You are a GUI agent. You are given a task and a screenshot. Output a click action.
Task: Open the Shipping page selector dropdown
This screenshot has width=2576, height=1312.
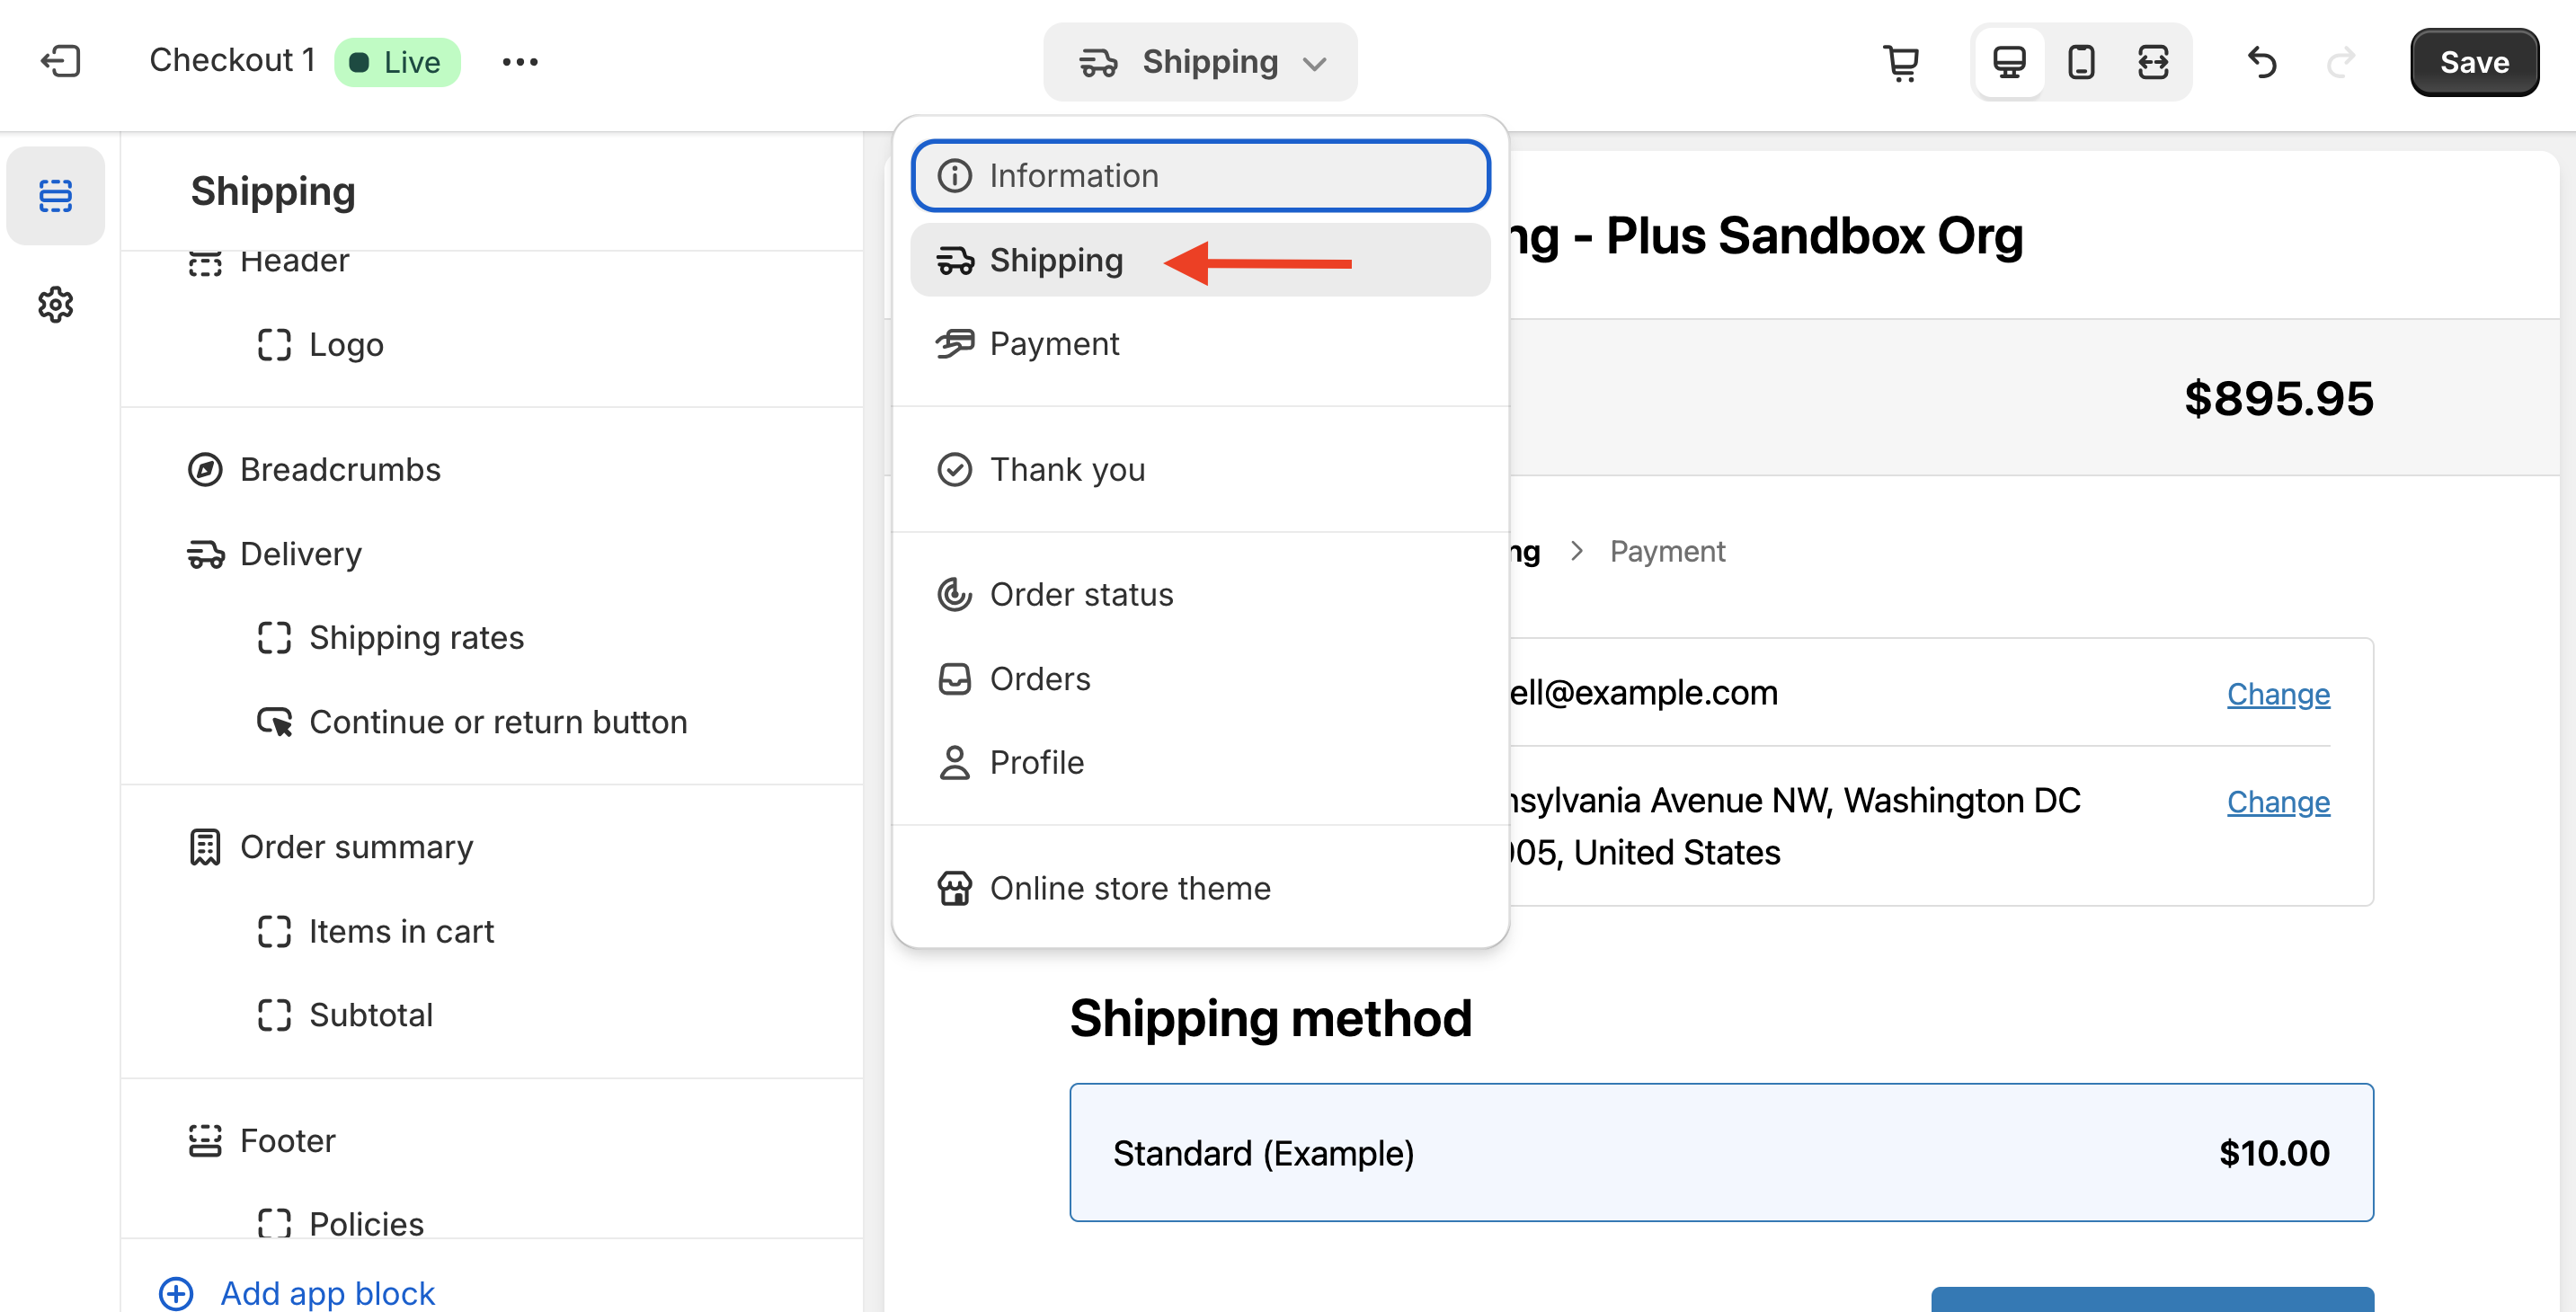1200,62
